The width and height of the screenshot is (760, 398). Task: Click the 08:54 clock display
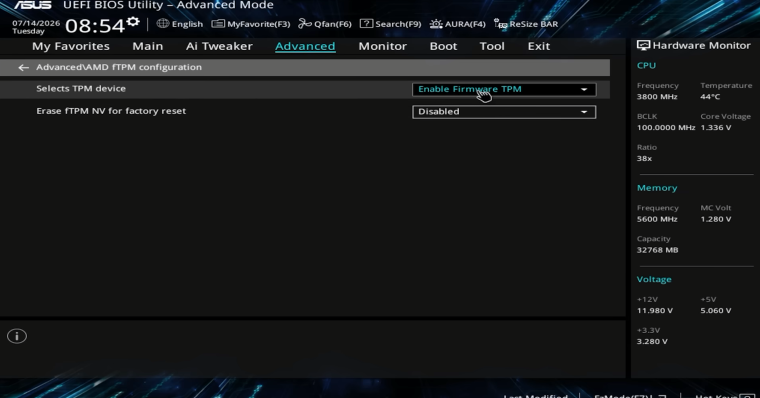tap(95, 26)
